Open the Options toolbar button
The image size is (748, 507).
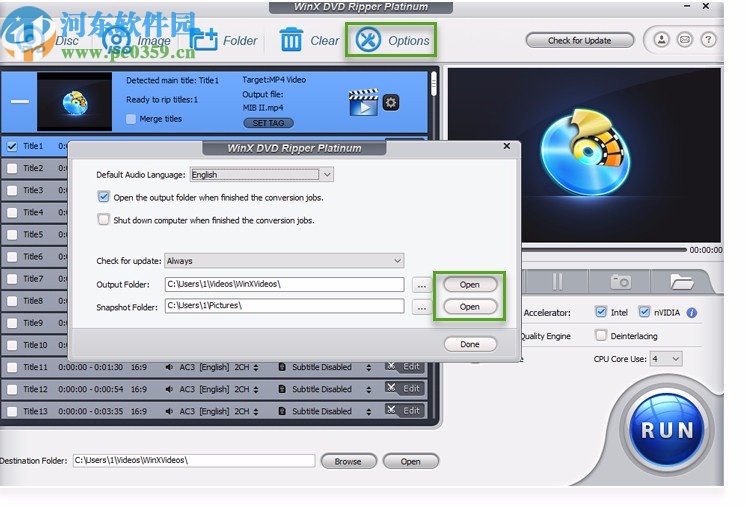pos(391,40)
